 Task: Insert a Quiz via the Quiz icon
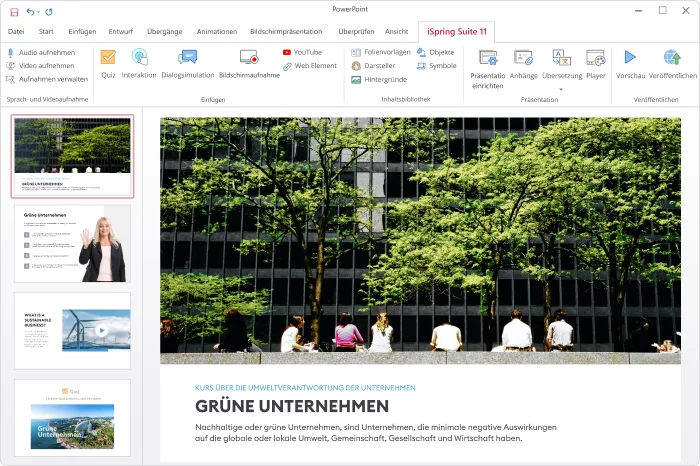coord(108,57)
